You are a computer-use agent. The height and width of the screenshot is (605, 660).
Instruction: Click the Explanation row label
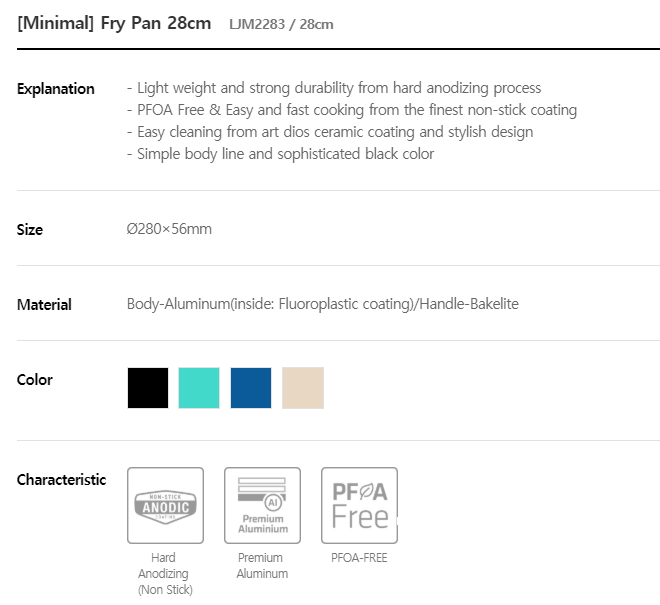click(x=56, y=89)
